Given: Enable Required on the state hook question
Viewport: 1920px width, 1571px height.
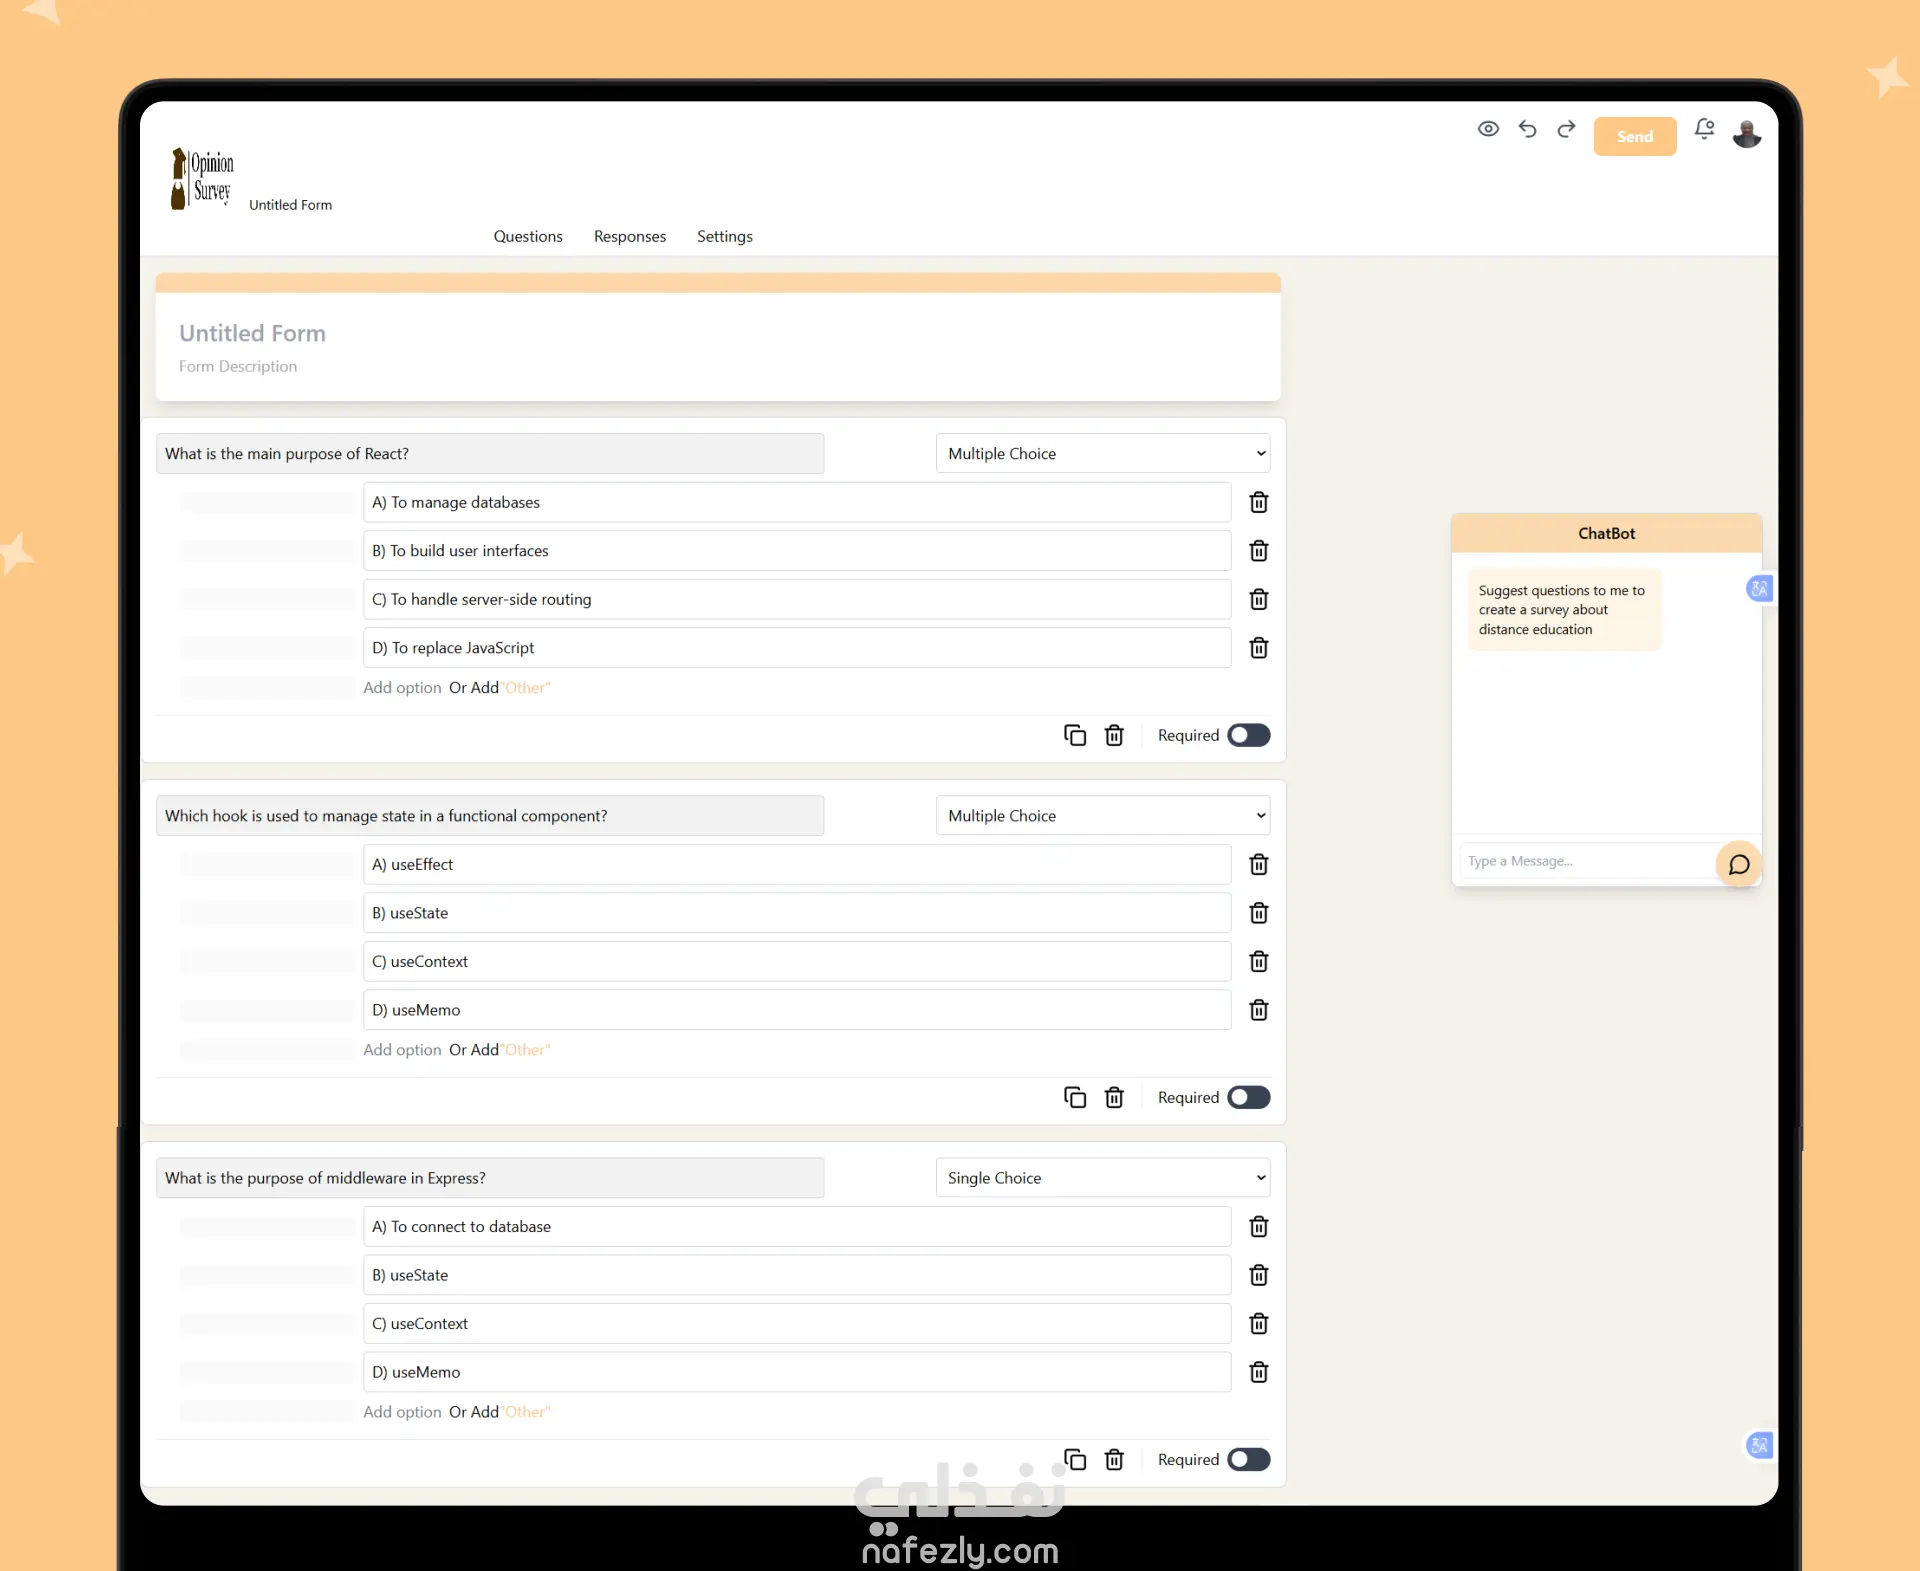Looking at the screenshot, I should (1248, 1098).
